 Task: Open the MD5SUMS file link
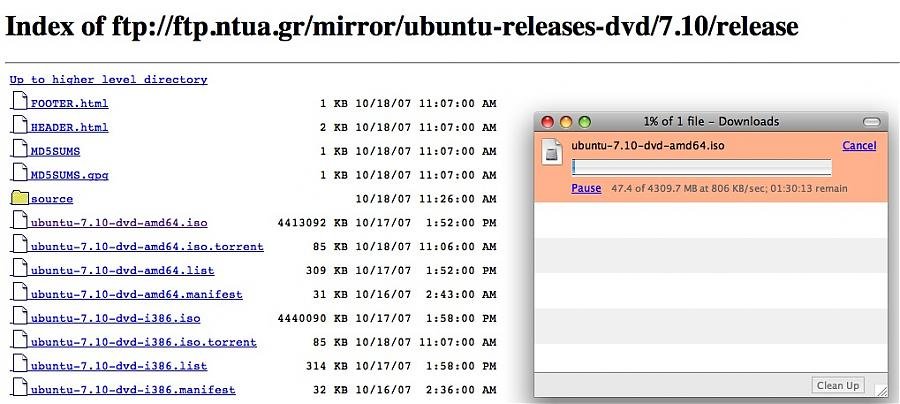click(55, 151)
